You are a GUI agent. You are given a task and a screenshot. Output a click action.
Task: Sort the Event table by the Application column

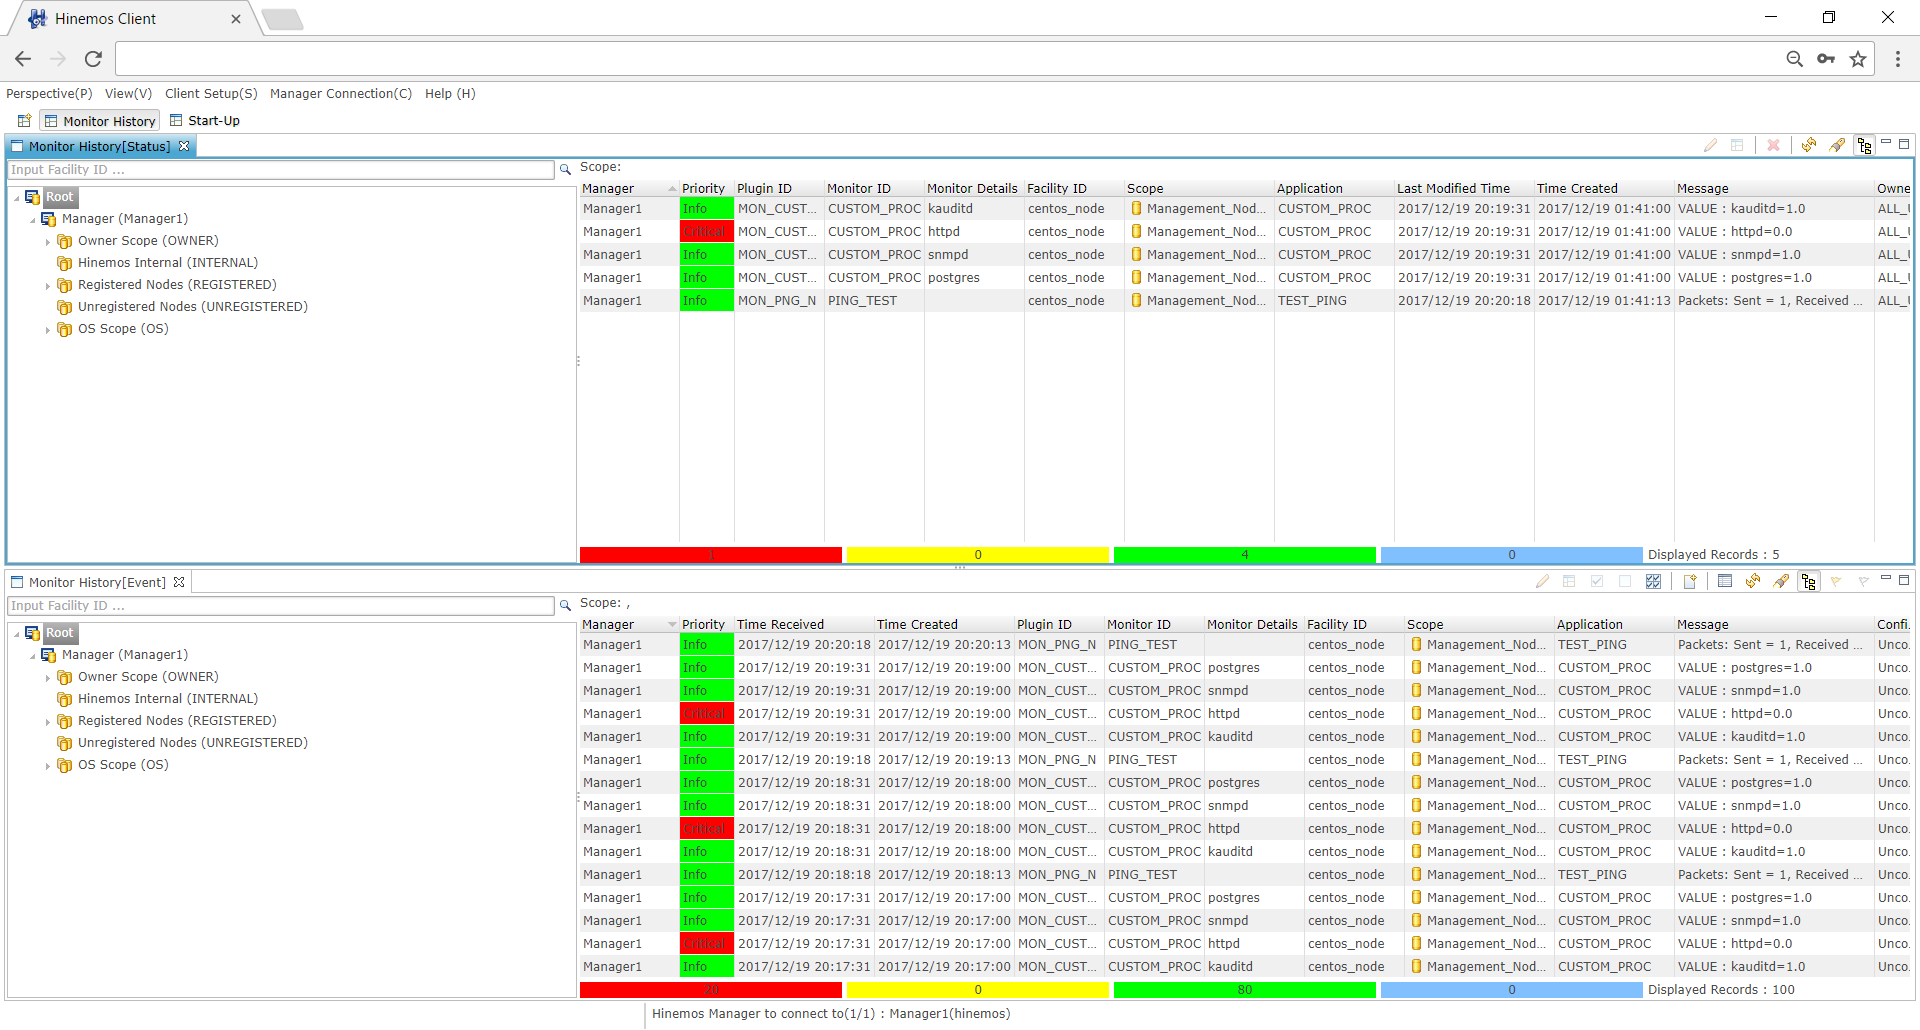[x=1614, y=624]
